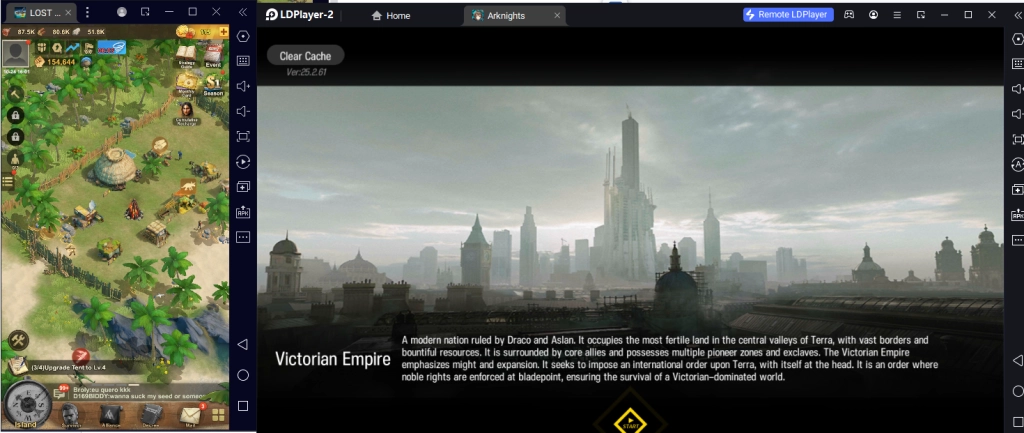Add gold with the plus button
The height and width of the screenshot is (433, 1024).
(223, 31)
